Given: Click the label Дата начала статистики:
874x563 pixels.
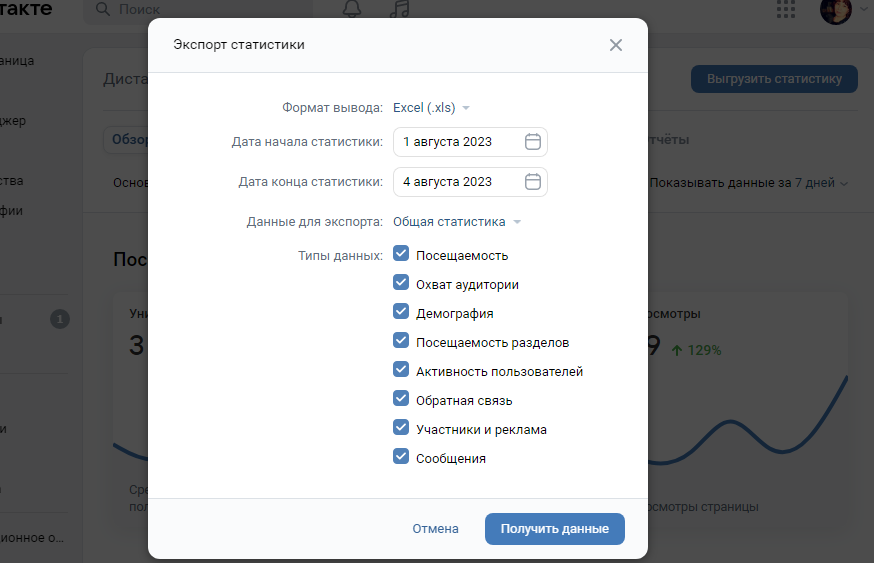Looking at the screenshot, I should click(x=307, y=142).
